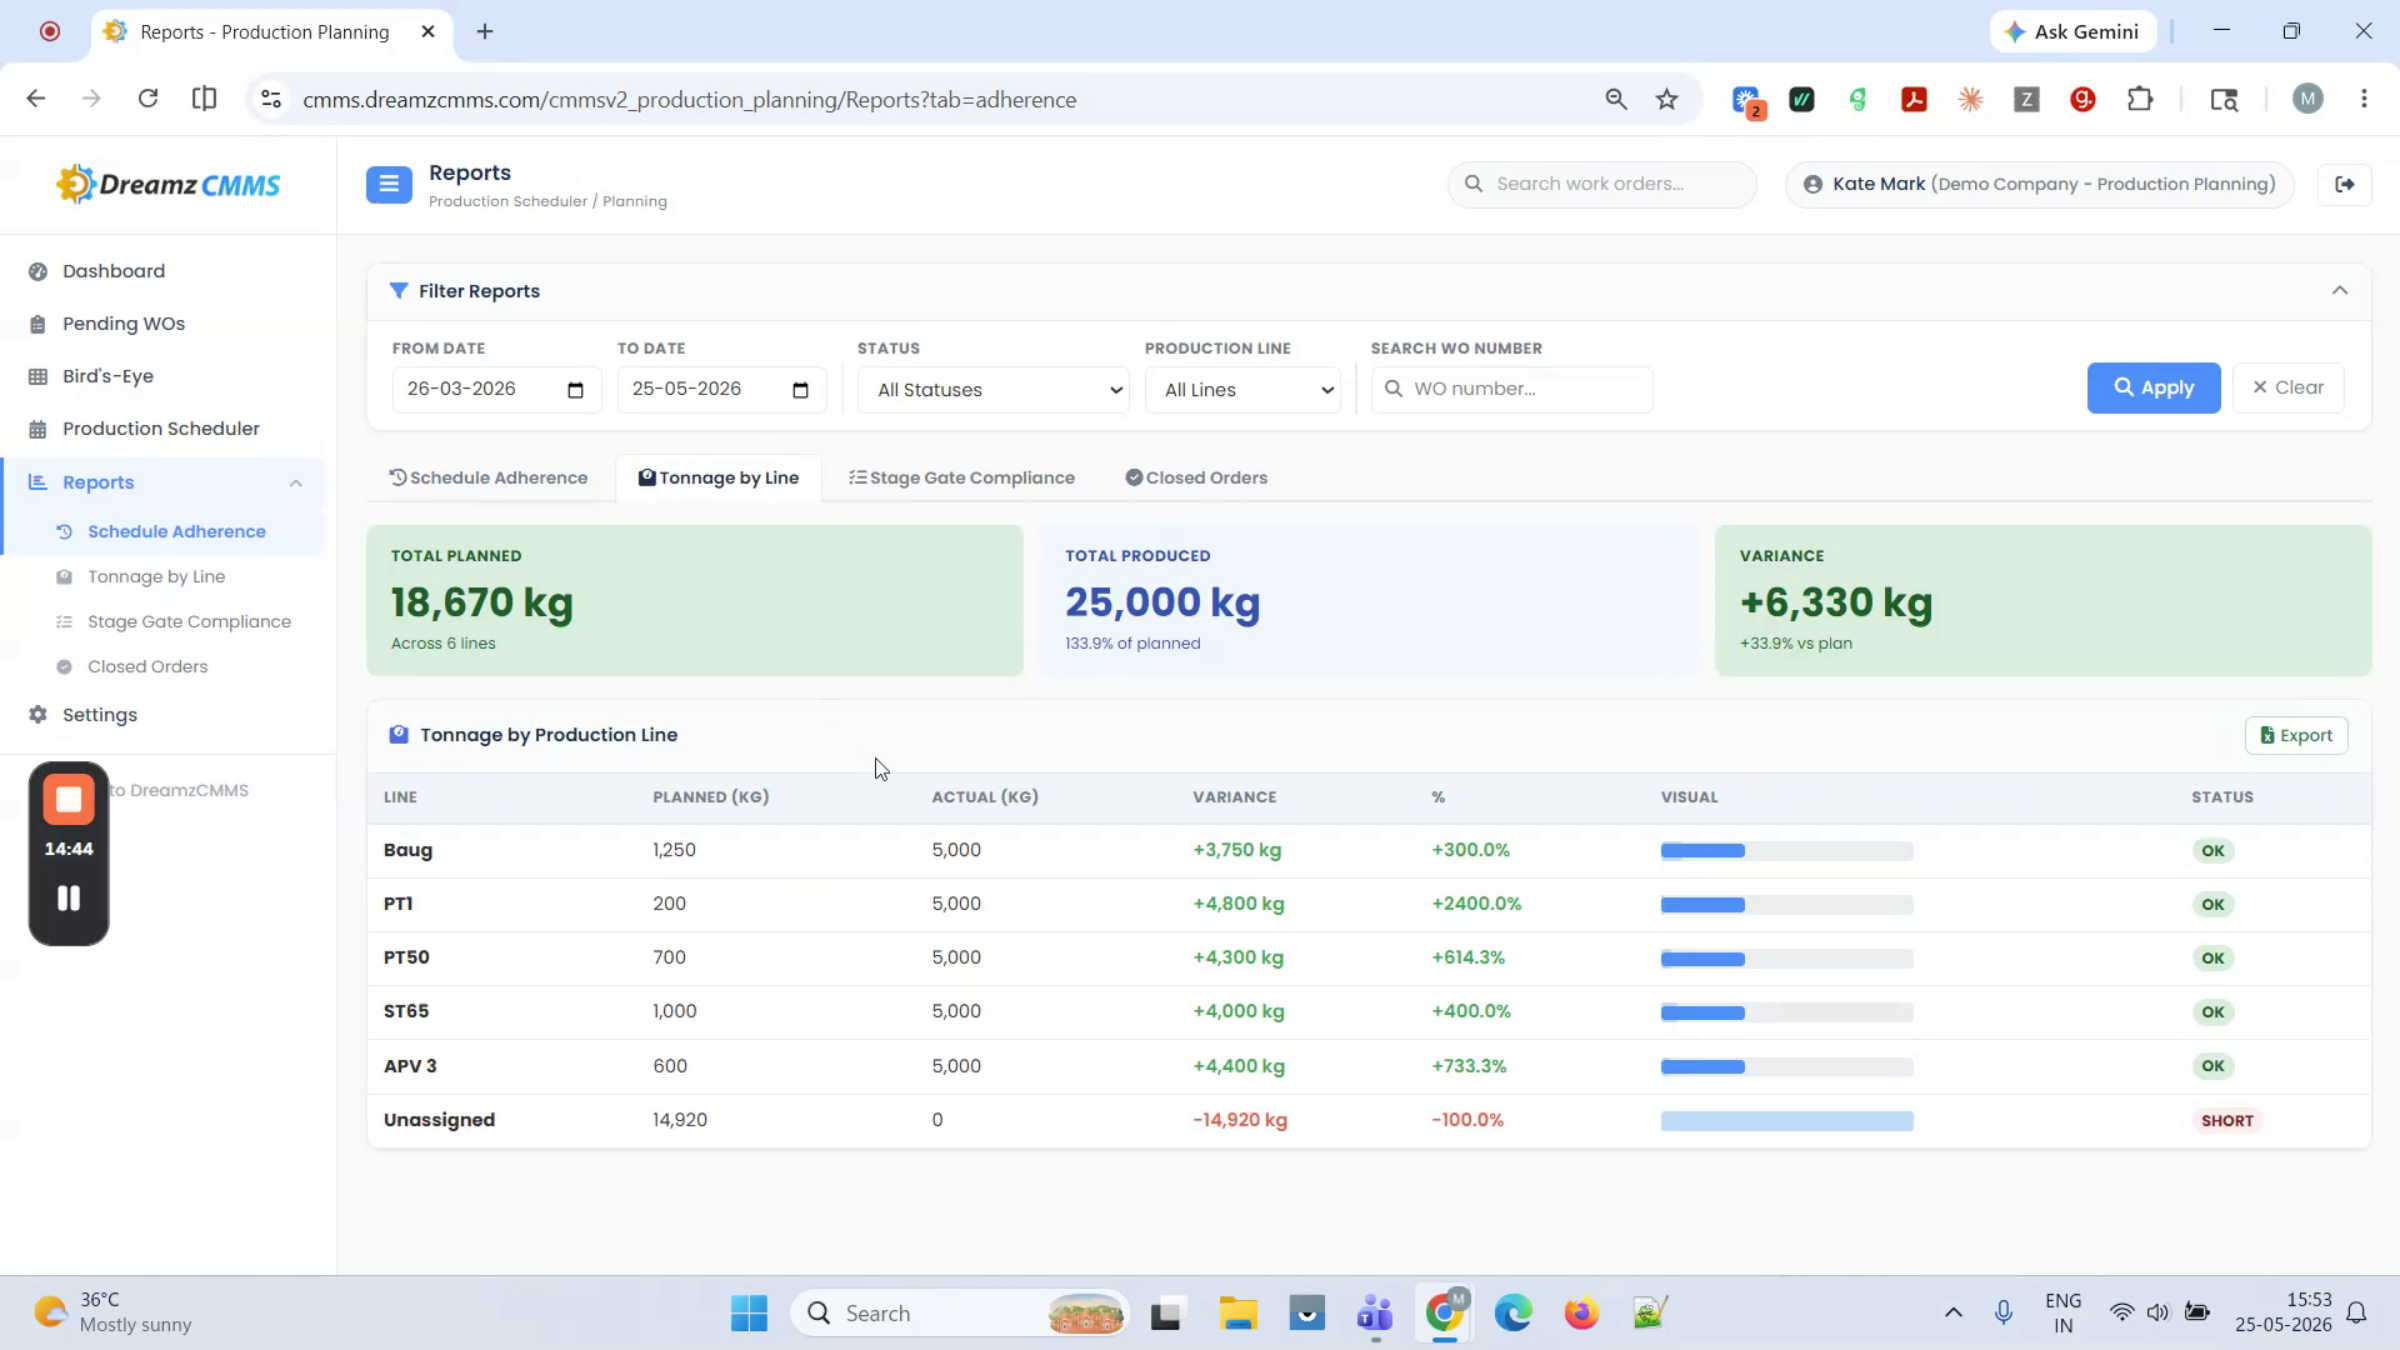Expand the All Lines production dropdown
This screenshot has width=2400, height=1350.
[1242, 390]
